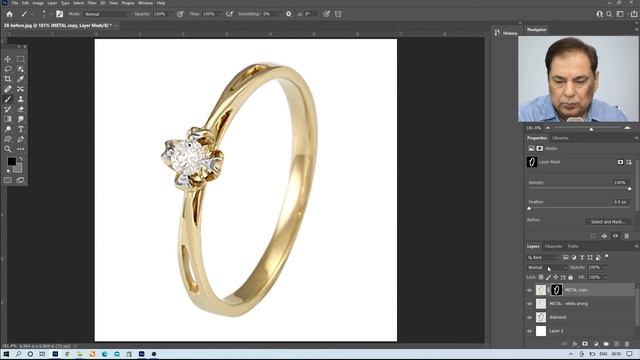Viewport: 640px width, 360px height.
Task: Click the Select and Mask button
Action: click(608, 222)
